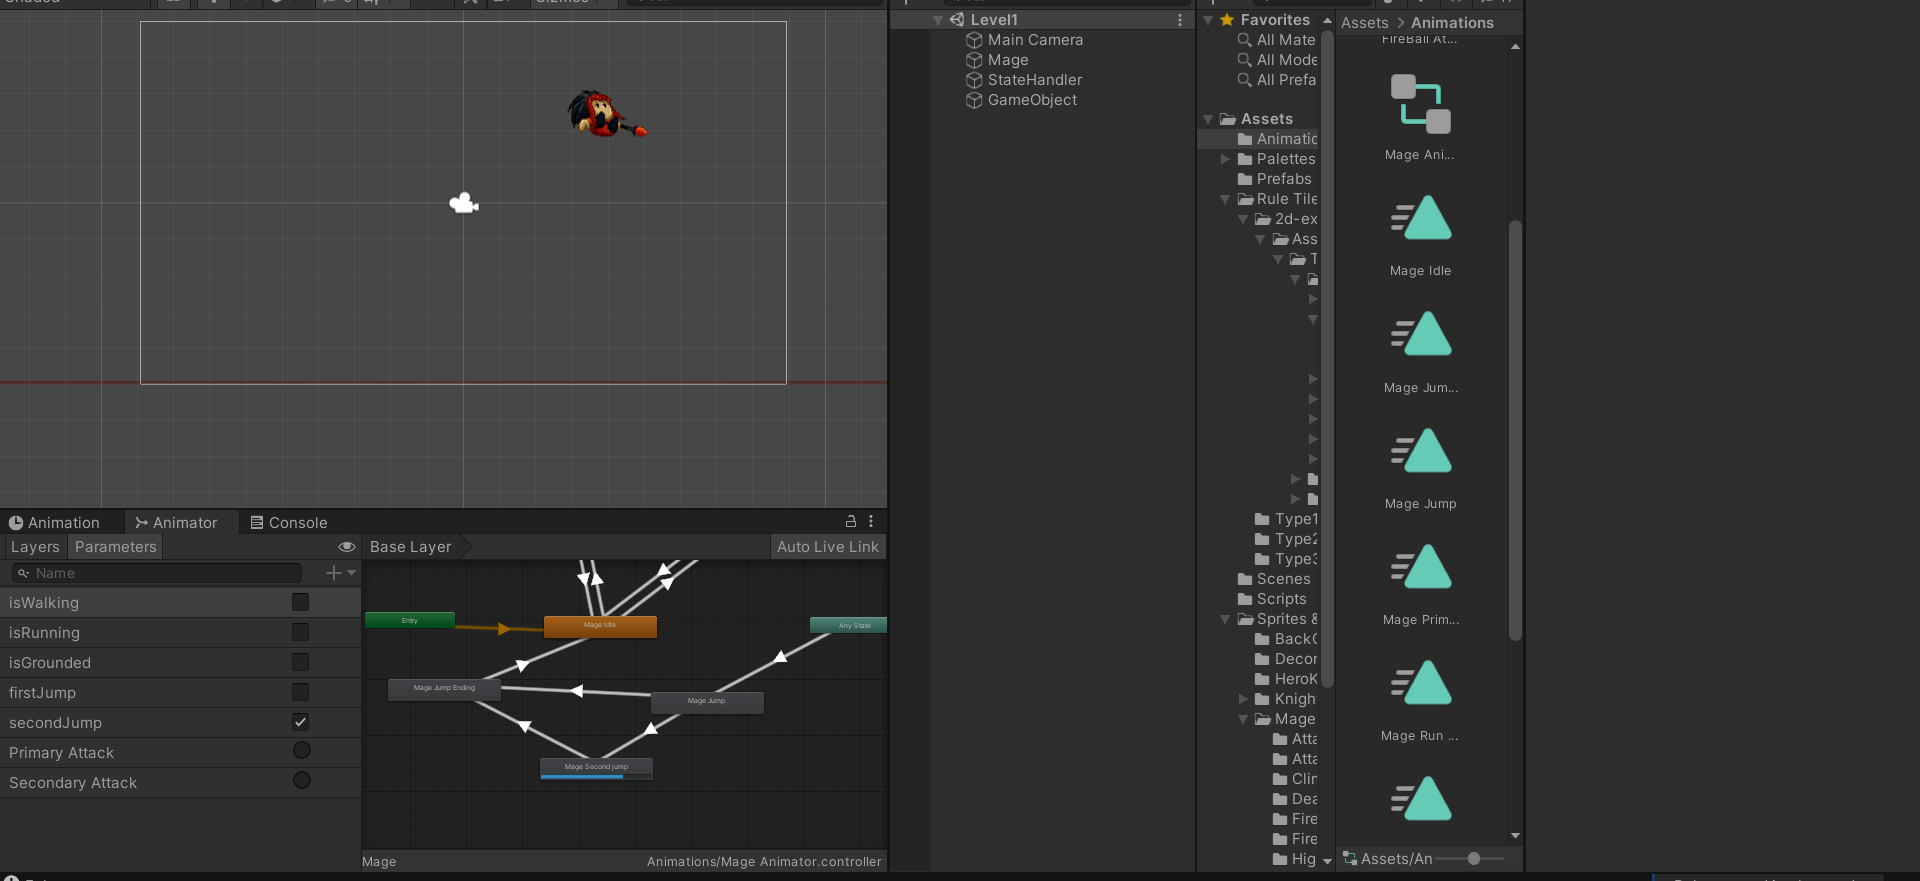The height and width of the screenshot is (881, 1920).
Task: Click the Favorites star icon
Action: [x=1227, y=20]
